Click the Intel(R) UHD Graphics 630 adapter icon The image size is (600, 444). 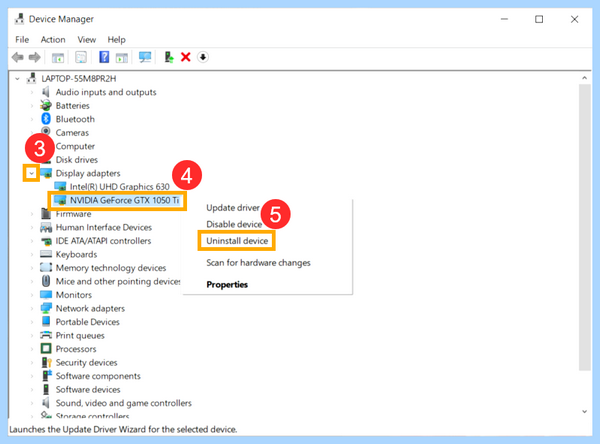click(60, 187)
